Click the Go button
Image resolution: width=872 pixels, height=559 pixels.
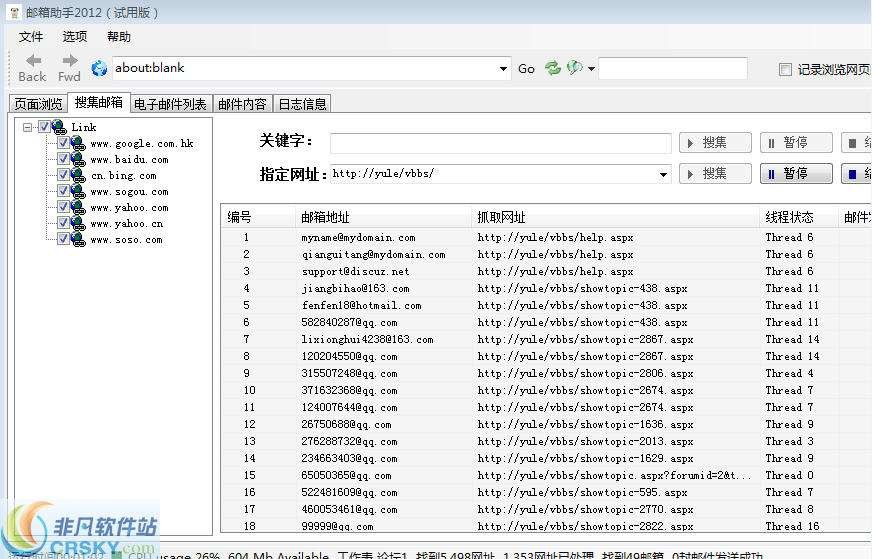coord(526,69)
